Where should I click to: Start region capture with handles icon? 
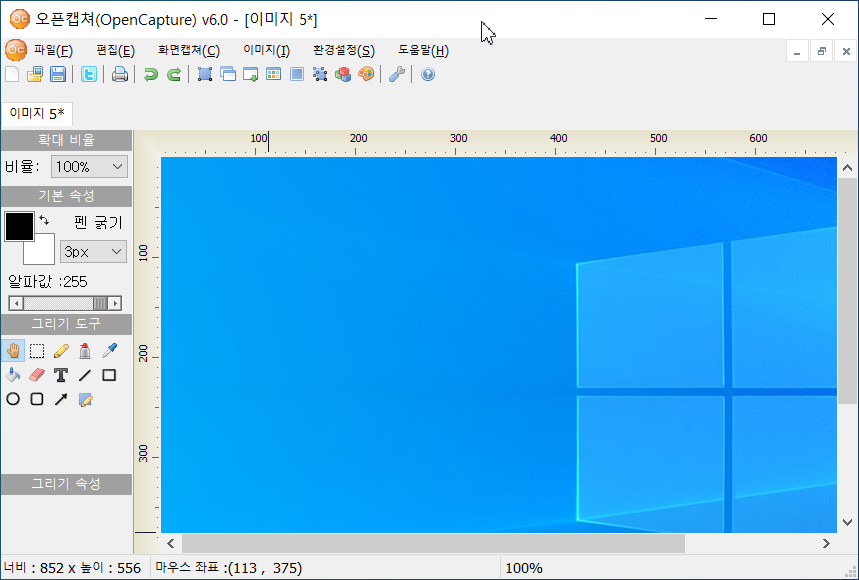(x=205, y=74)
